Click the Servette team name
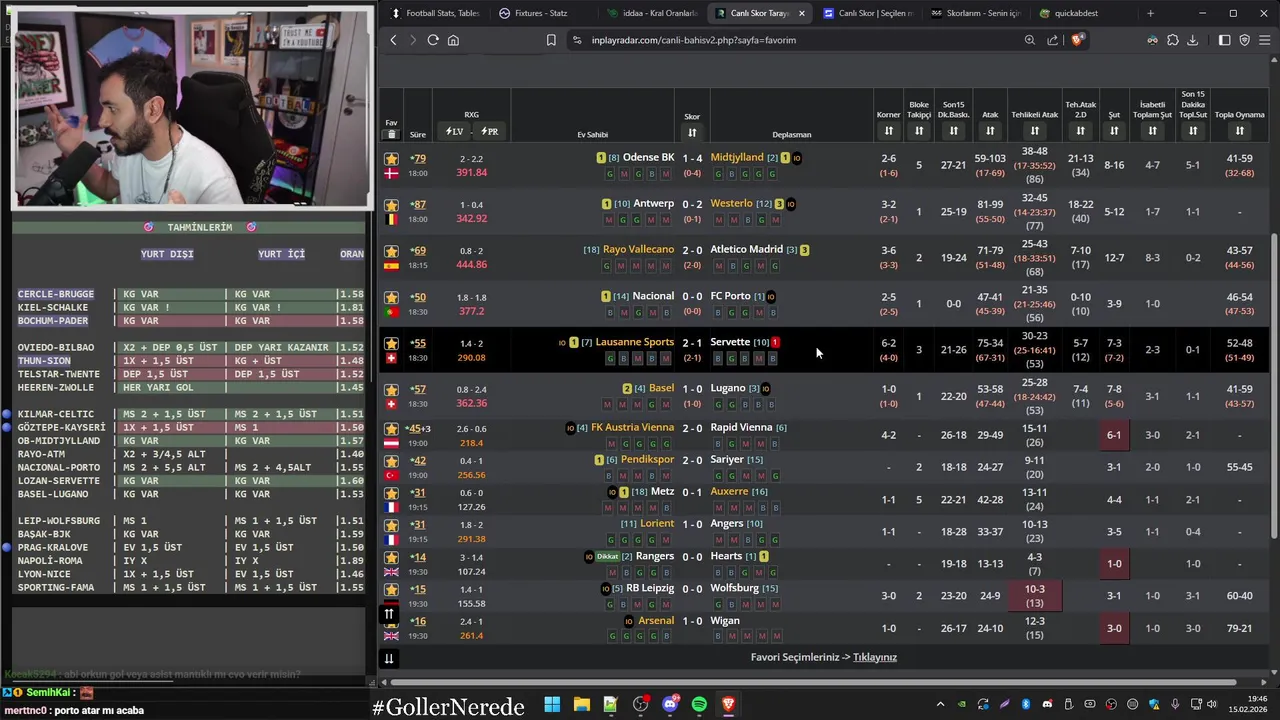The height and width of the screenshot is (720, 1280). pos(730,342)
